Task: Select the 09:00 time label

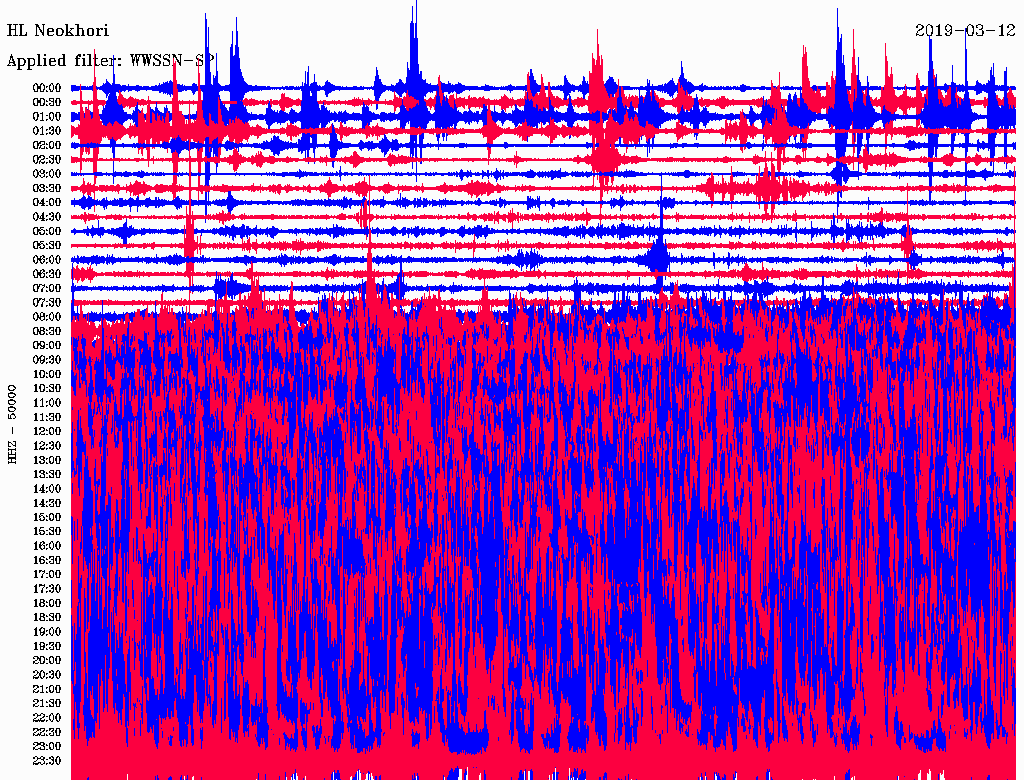Action: click(47, 346)
